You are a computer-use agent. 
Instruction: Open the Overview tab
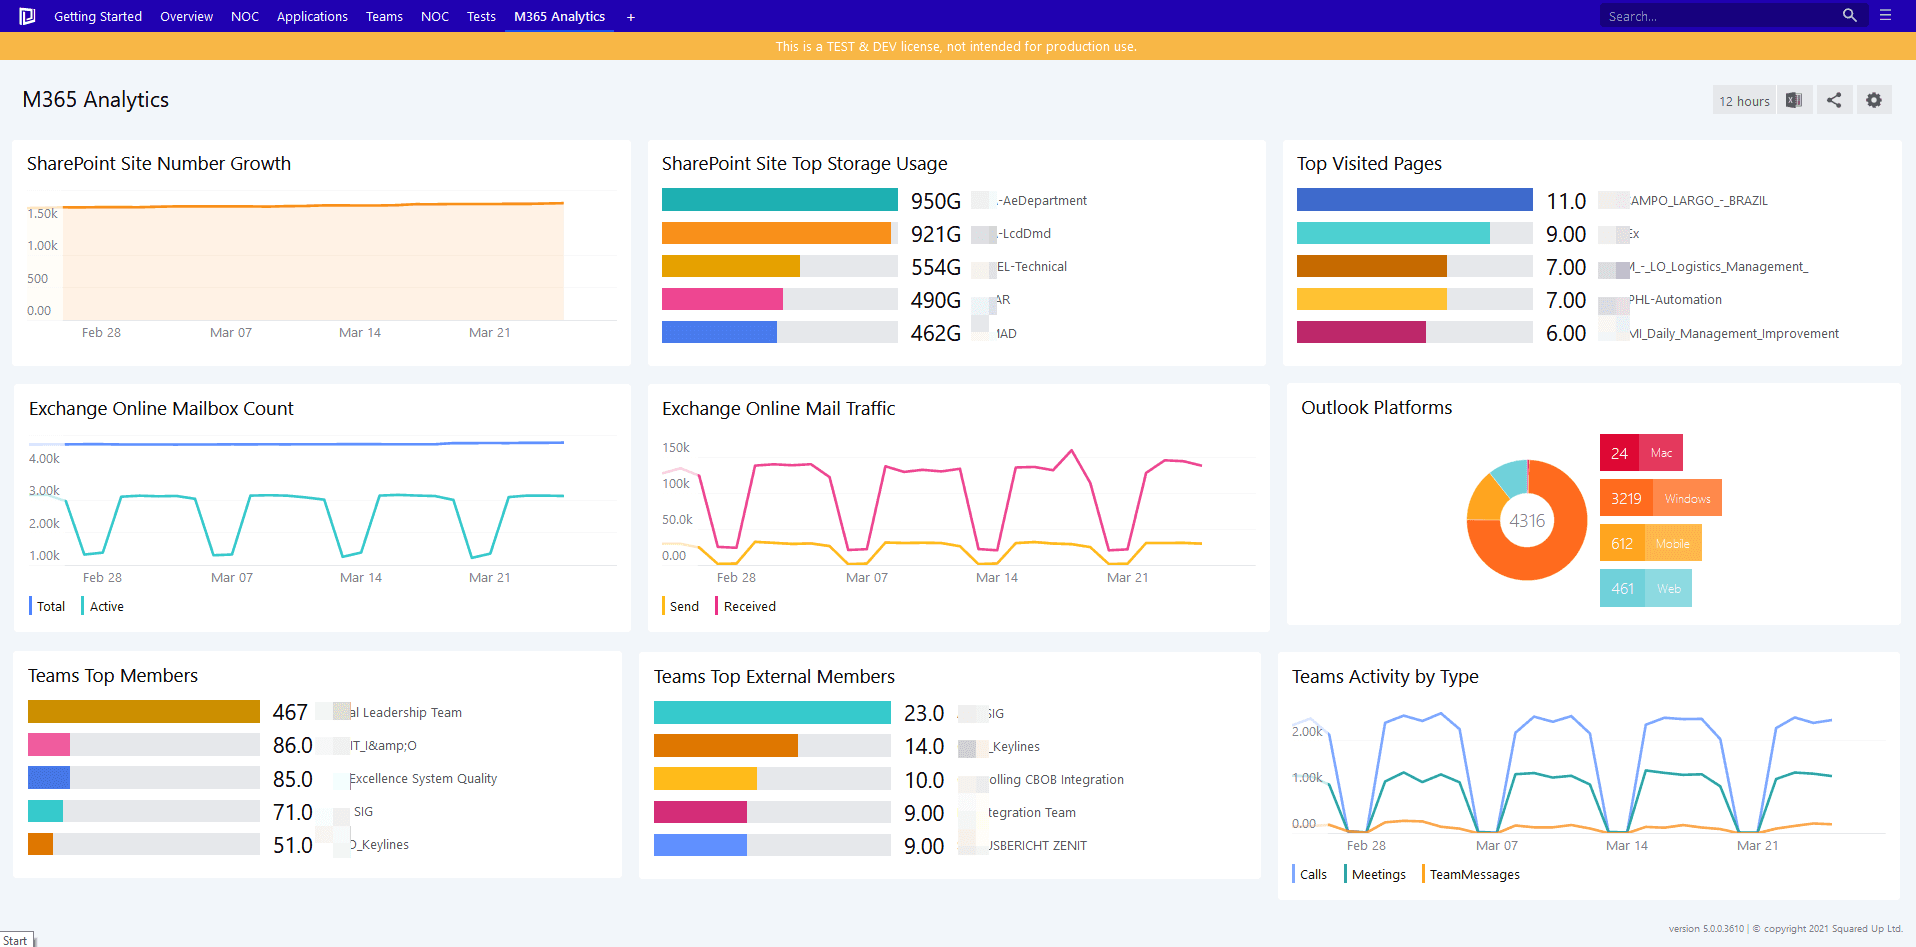(186, 17)
